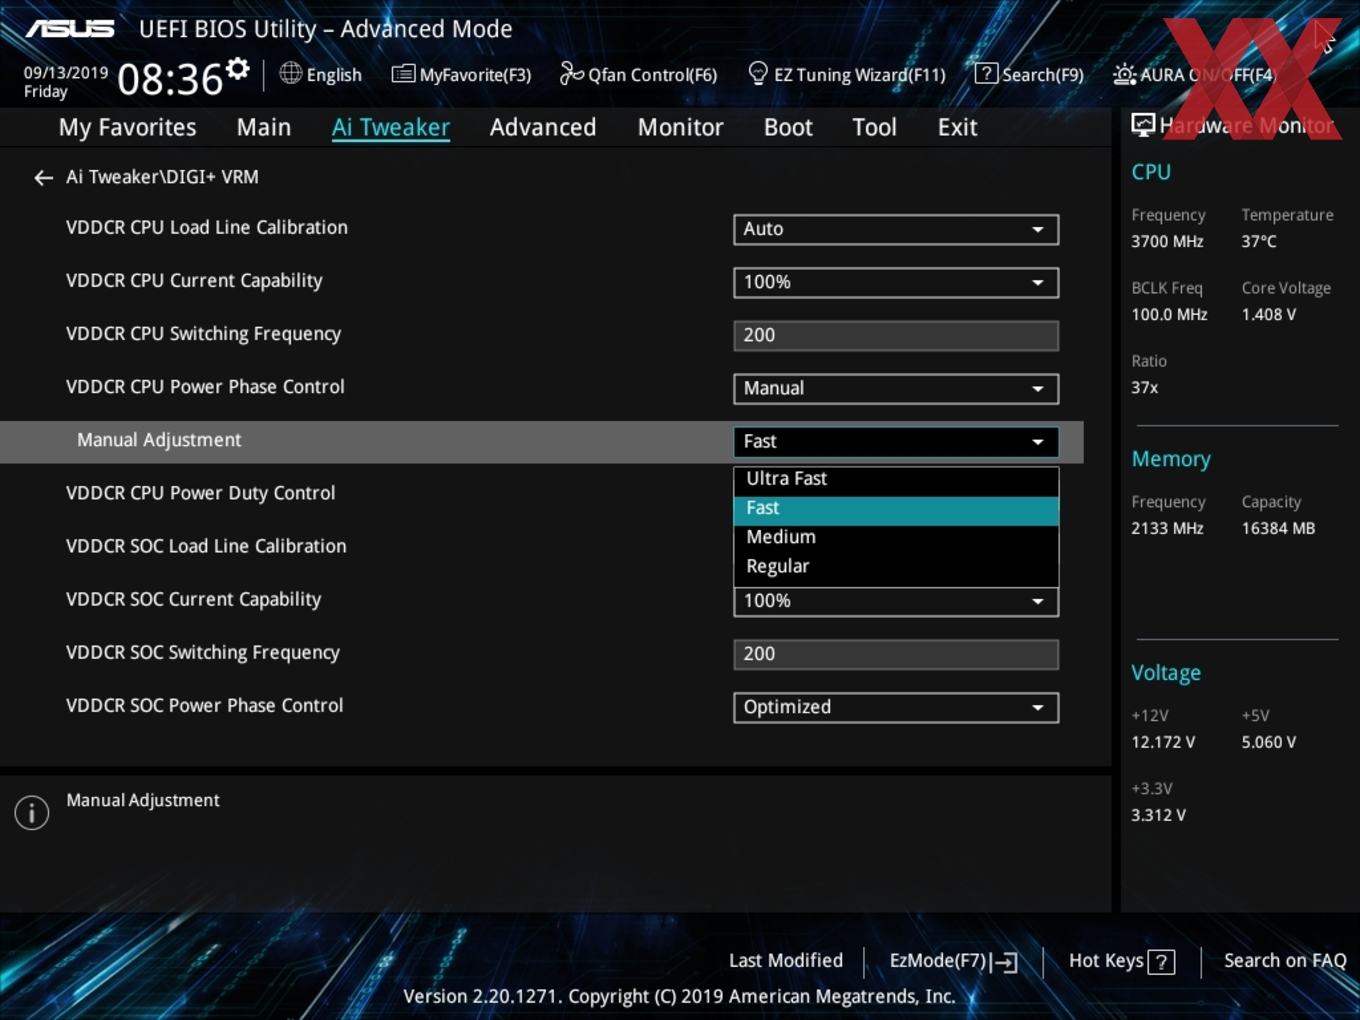This screenshot has height=1020, width=1360.
Task: Click VDDCR SOC Switching Frequency field
Action: [x=896, y=654]
